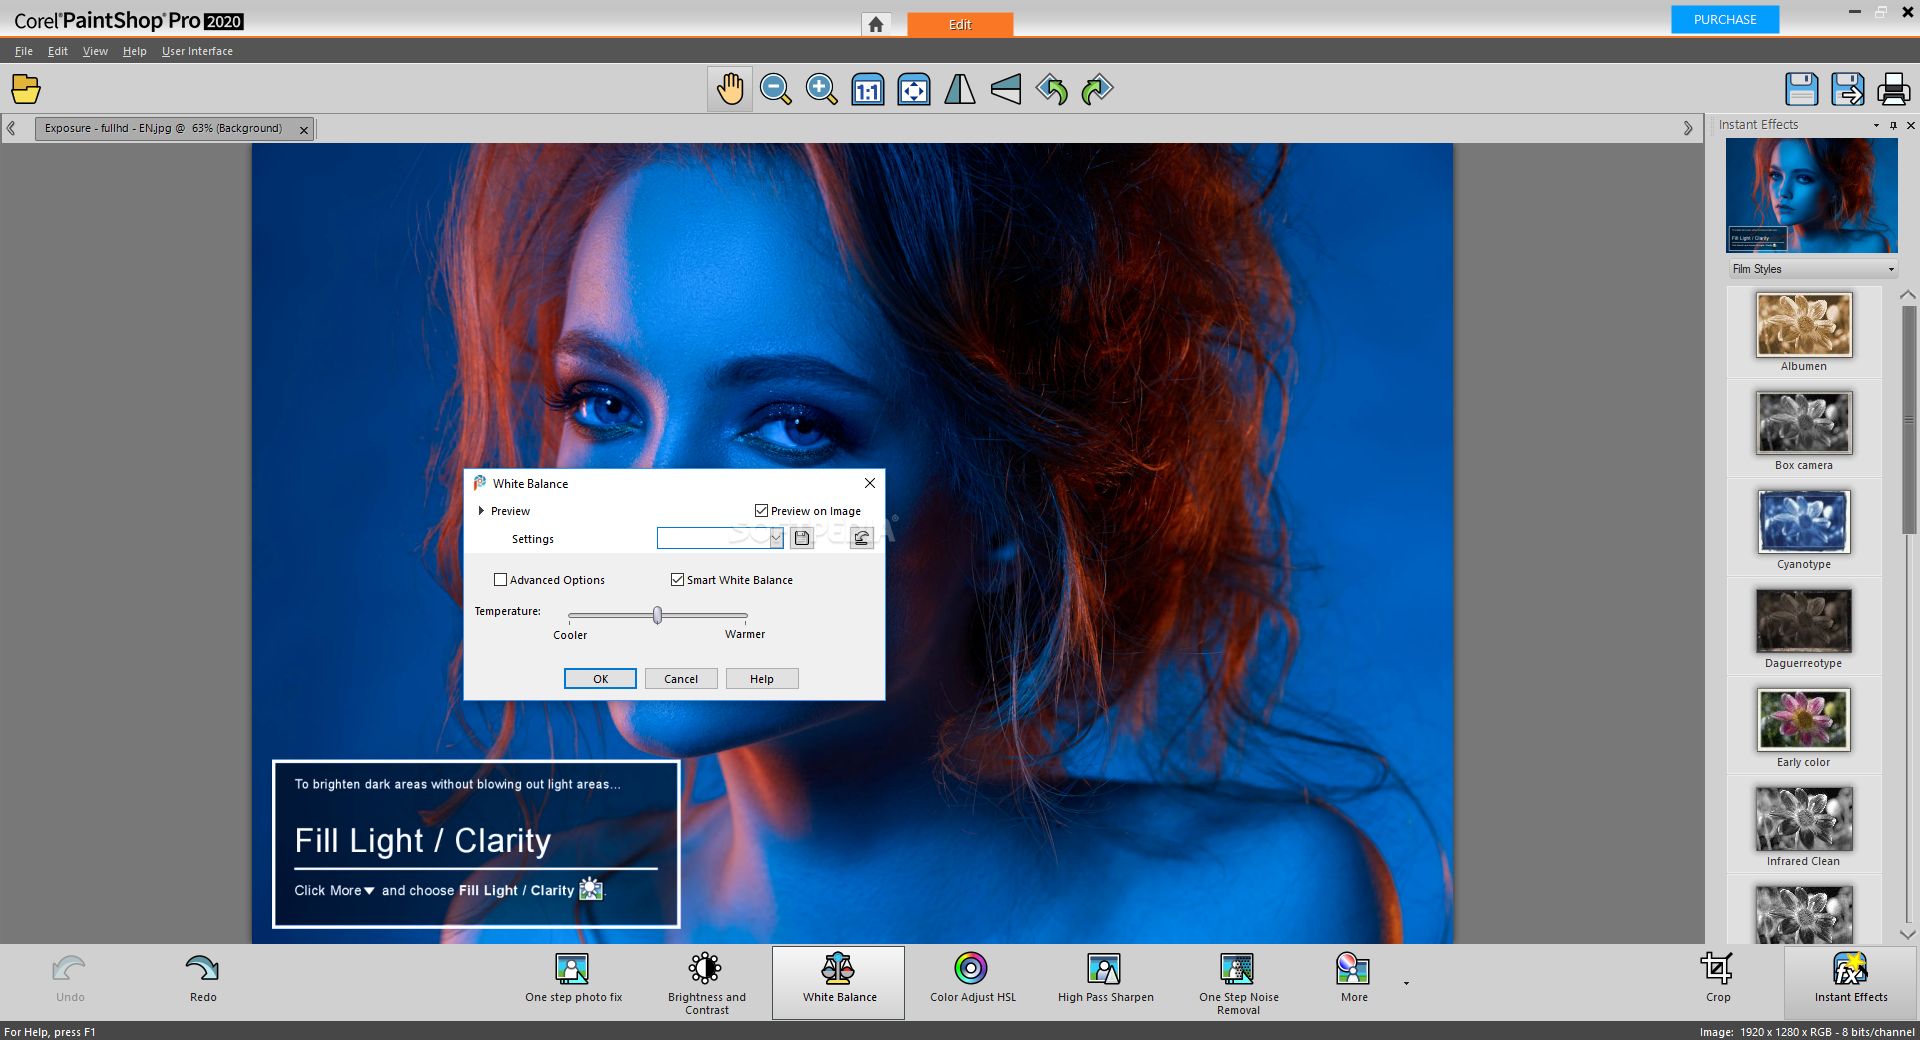Image resolution: width=1920 pixels, height=1040 pixels.
Task: Open the Settings presets dropdown in White Balance
Action: [x=776, y=538]
